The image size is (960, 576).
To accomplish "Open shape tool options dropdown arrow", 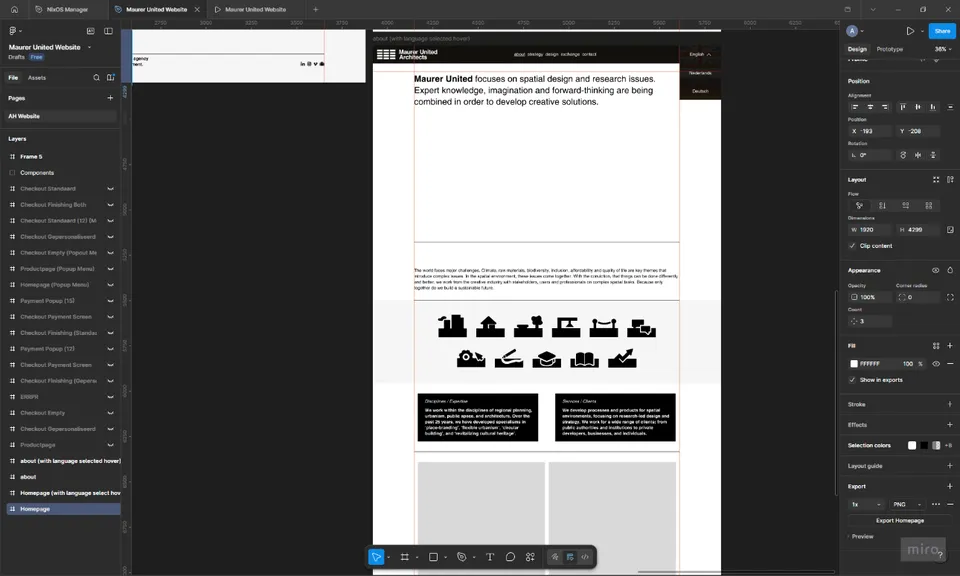I will (x=445, y=557).
